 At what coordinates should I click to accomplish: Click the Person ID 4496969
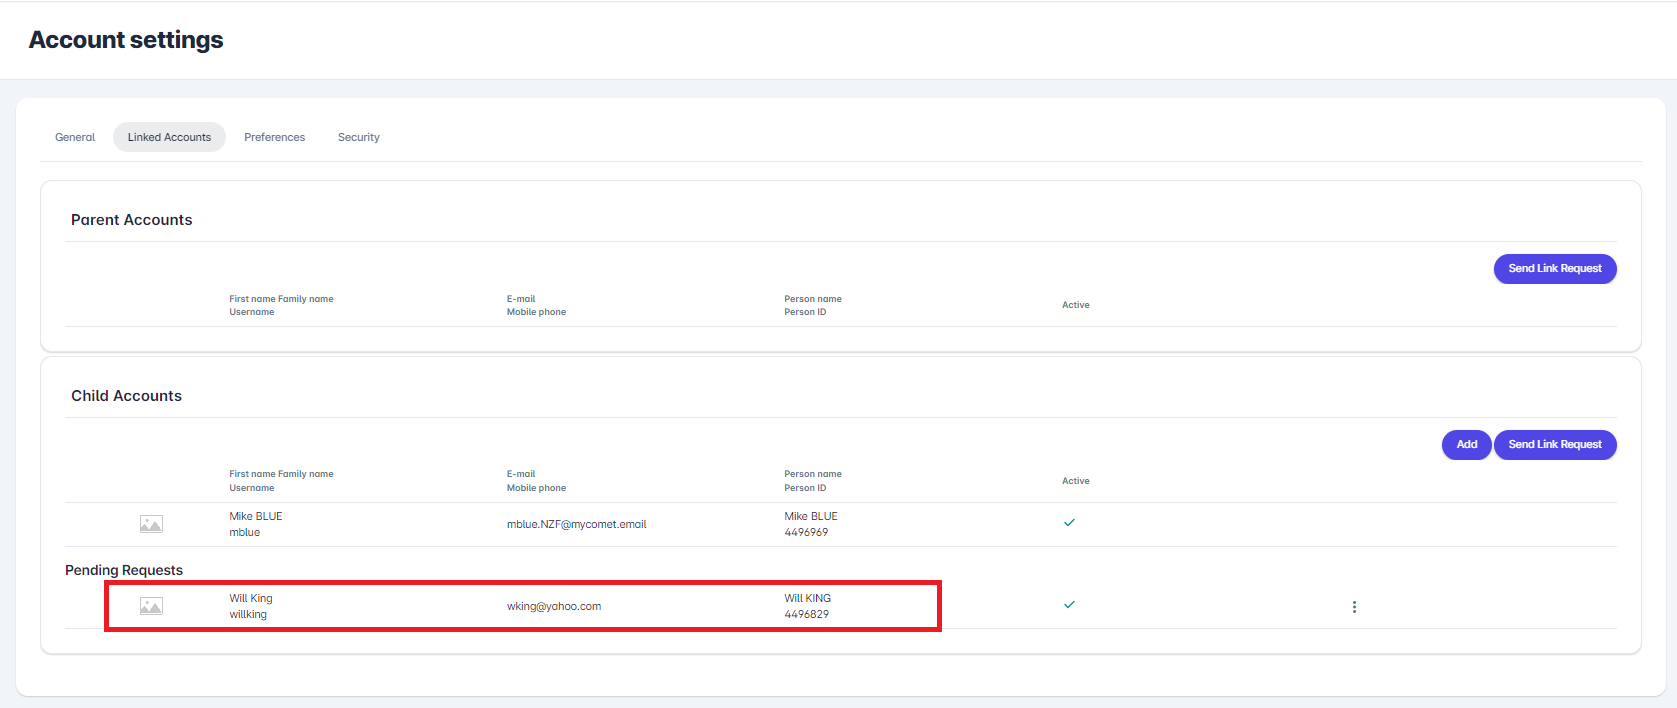tap(806, 532)
